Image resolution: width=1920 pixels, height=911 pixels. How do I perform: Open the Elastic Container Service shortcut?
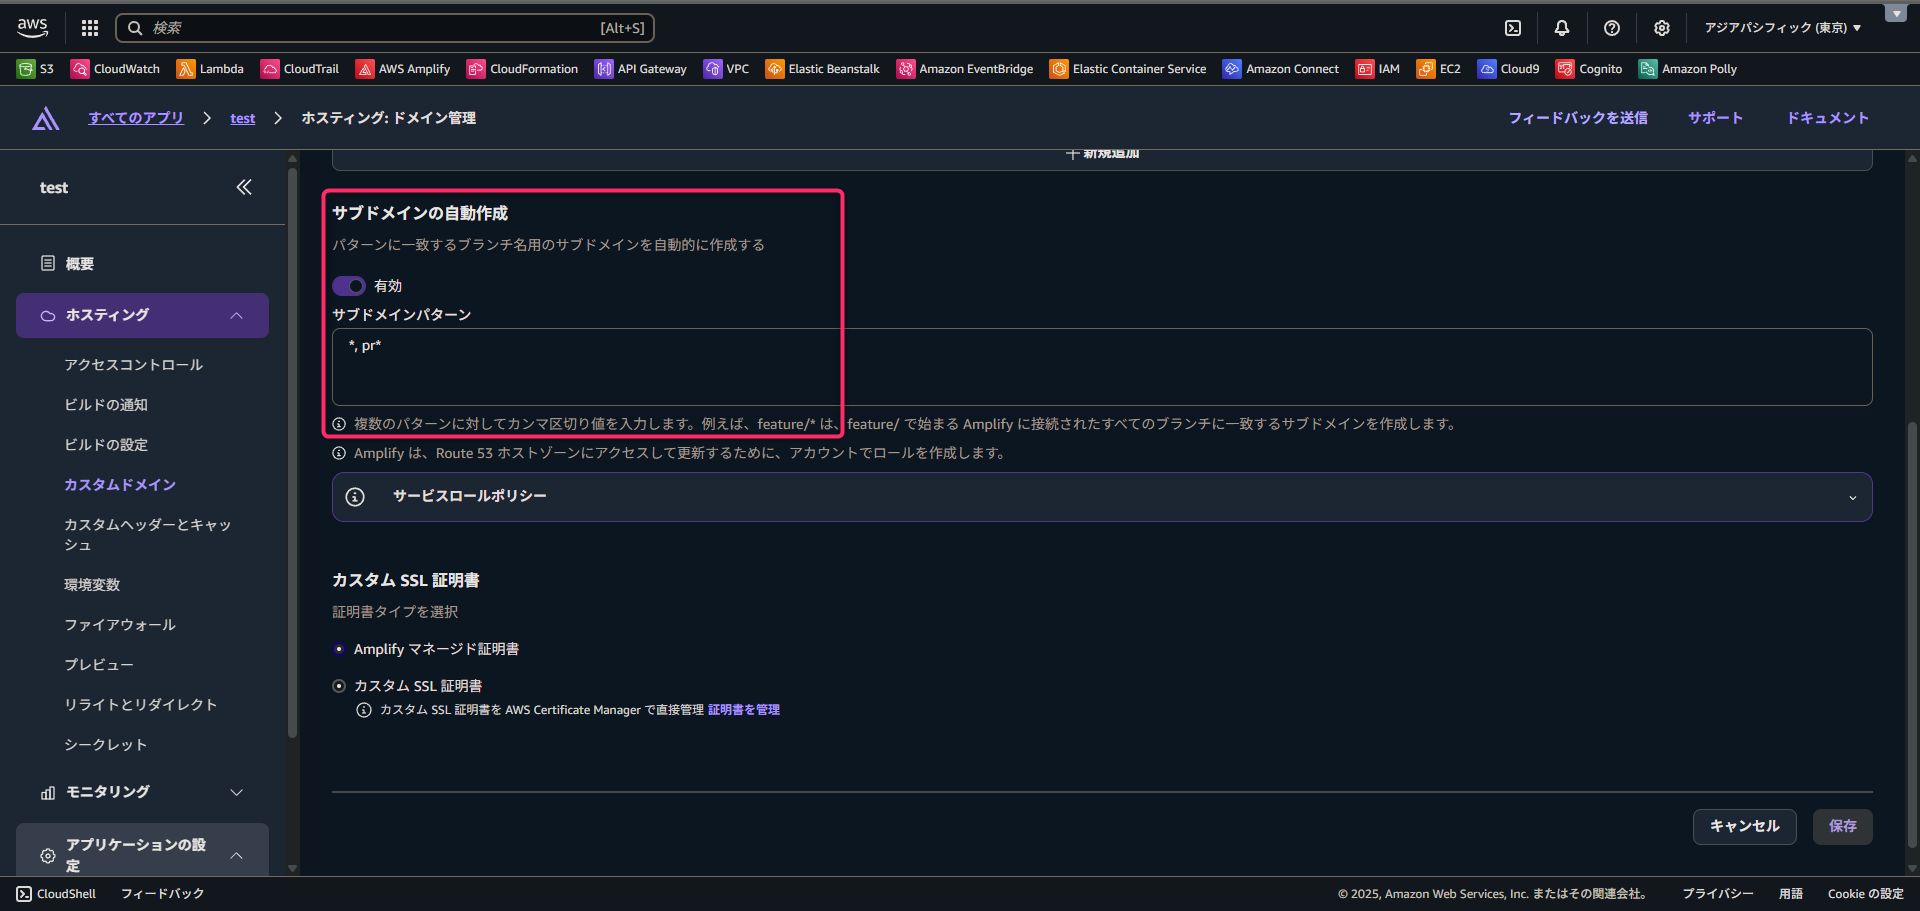point(1128,69)
